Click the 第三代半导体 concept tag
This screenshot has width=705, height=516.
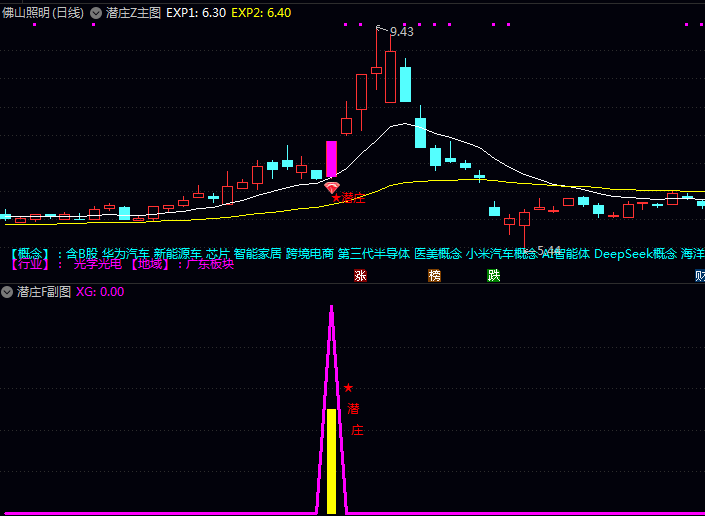coord(374,254)
